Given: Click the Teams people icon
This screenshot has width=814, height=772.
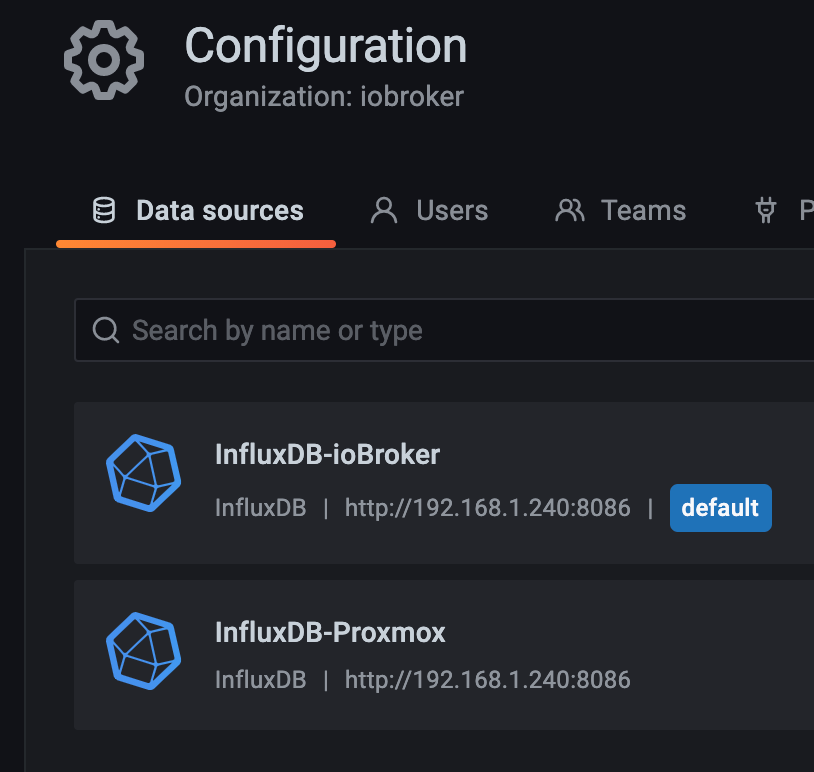Looking at the screenshot, I should 570,210.
